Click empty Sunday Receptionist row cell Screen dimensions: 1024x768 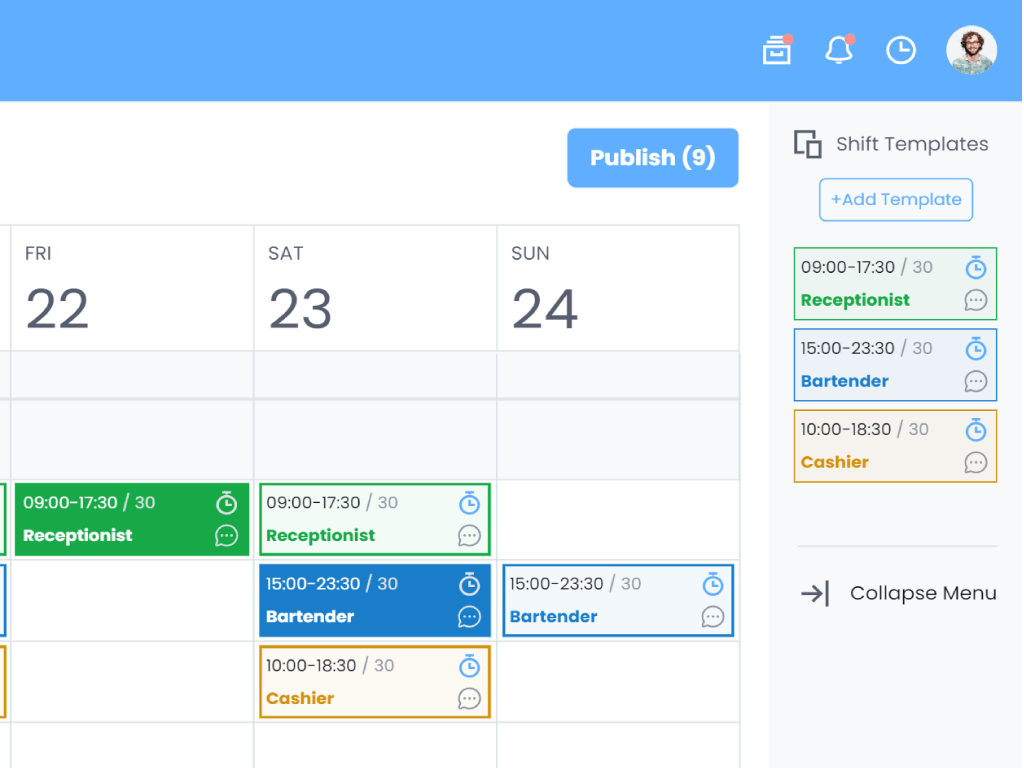[x=618, y=520]
